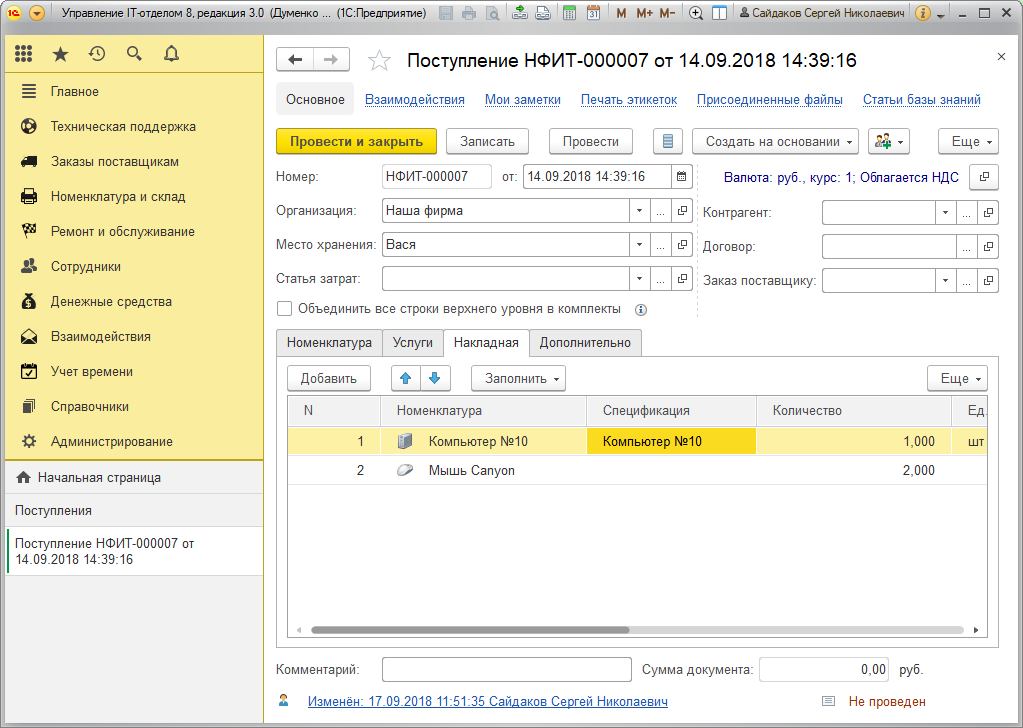
Task: Switch to Услуги tab
Action: [412, 343]
